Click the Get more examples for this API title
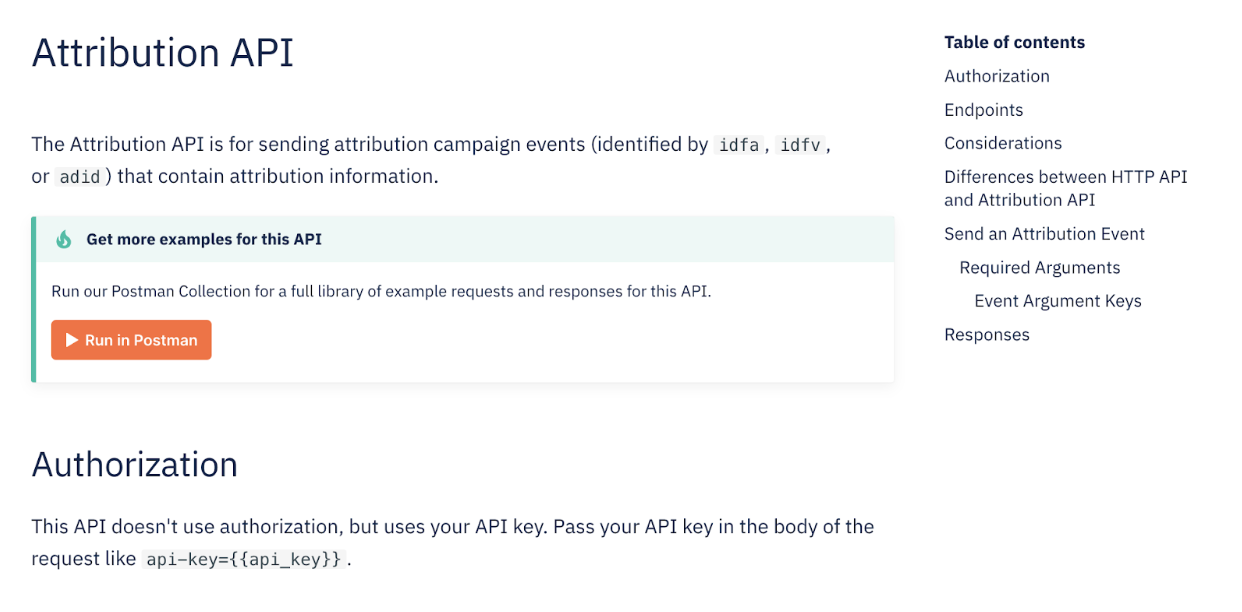The height and width of the screenshot is (612, 1242). 204,239
